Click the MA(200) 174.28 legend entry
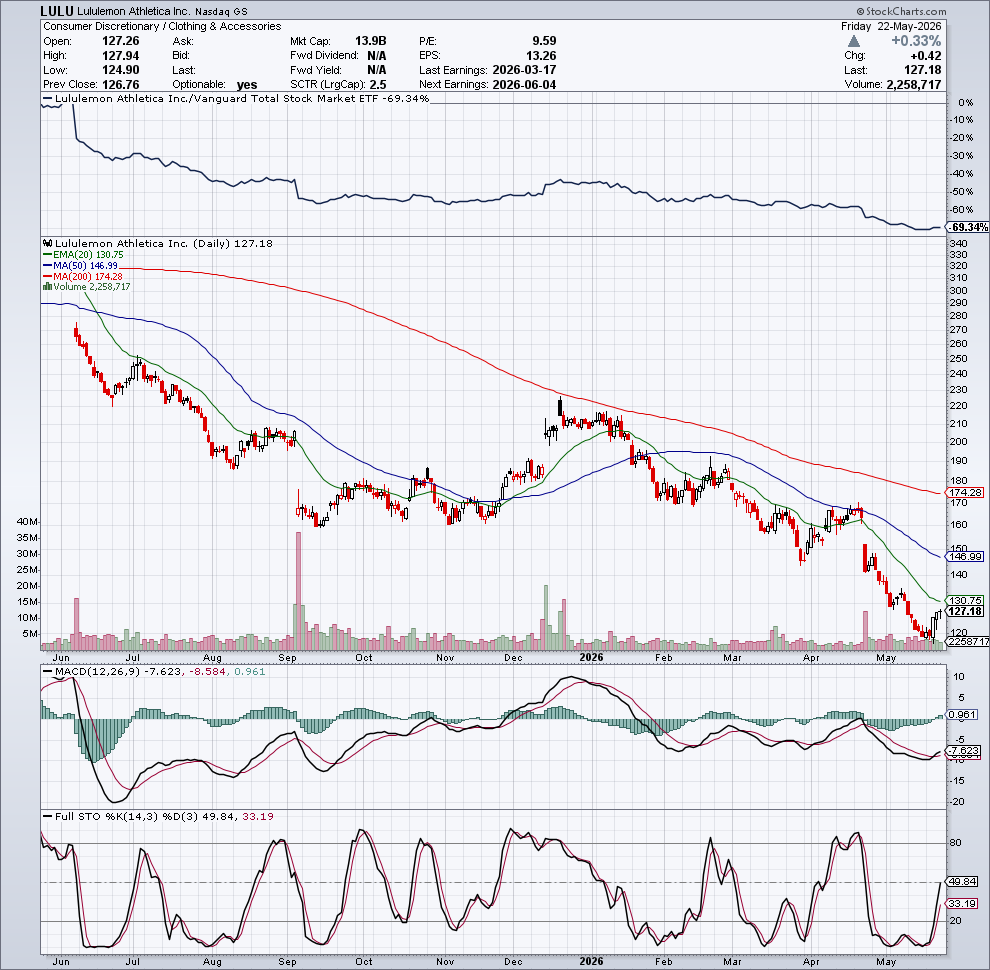The width and height of the screenshot is (990, 970). pyautogui.click(x=83, y=276)
